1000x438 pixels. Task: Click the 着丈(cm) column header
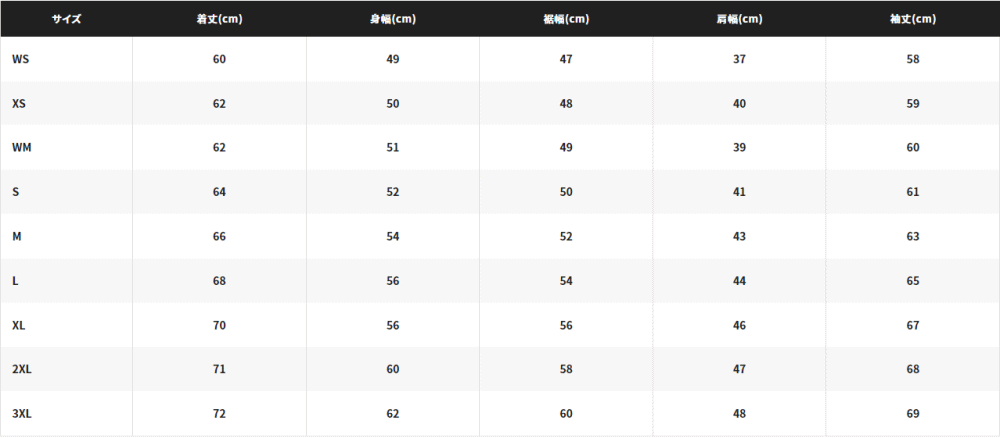(219, 19)
